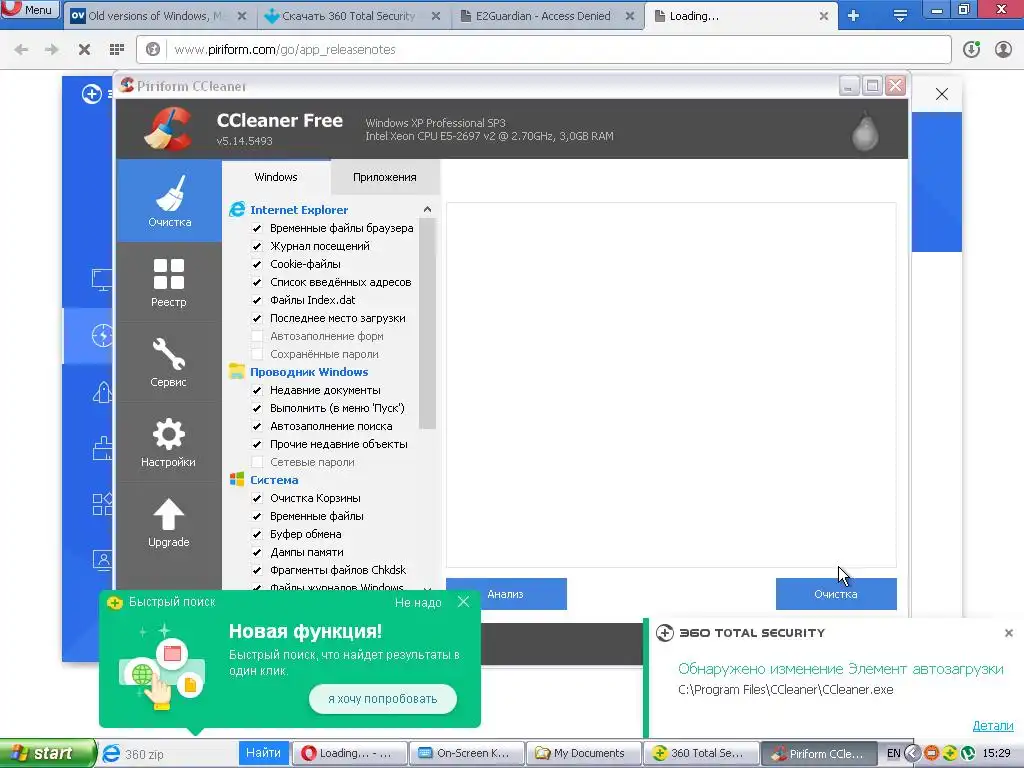This screenshot has width=1024, height=768.
Task: Click the CCleaner logo in the header
Action: pyautogui.click(x=168, y=129)
